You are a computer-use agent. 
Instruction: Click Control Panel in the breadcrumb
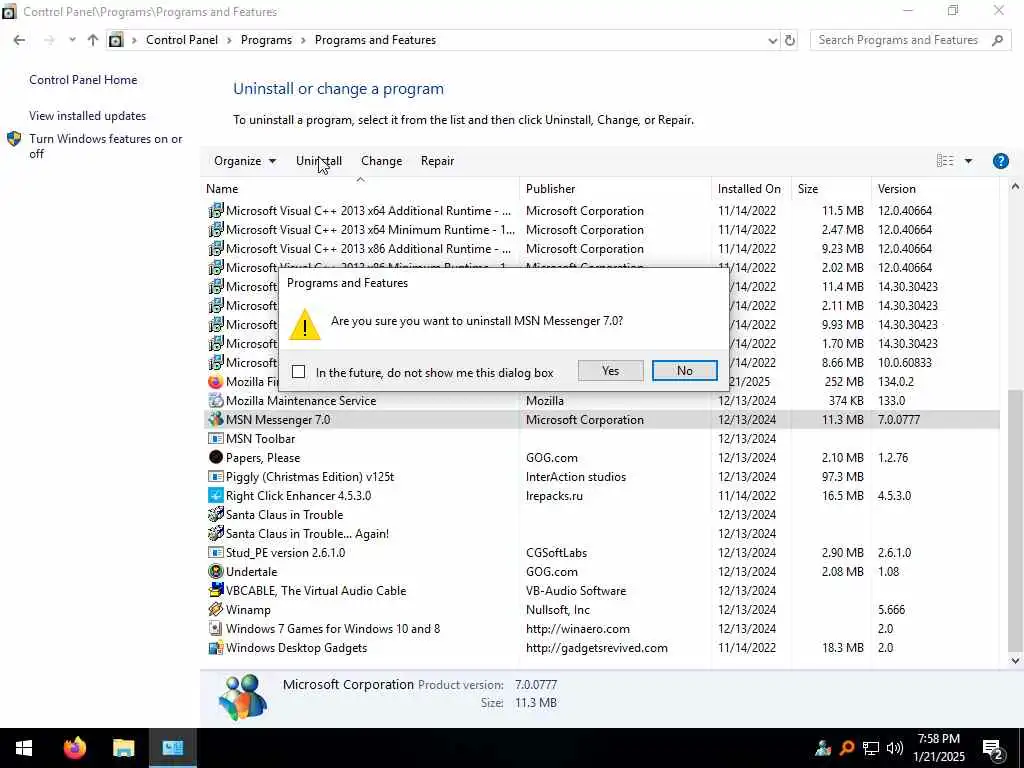tap(182, 40)
